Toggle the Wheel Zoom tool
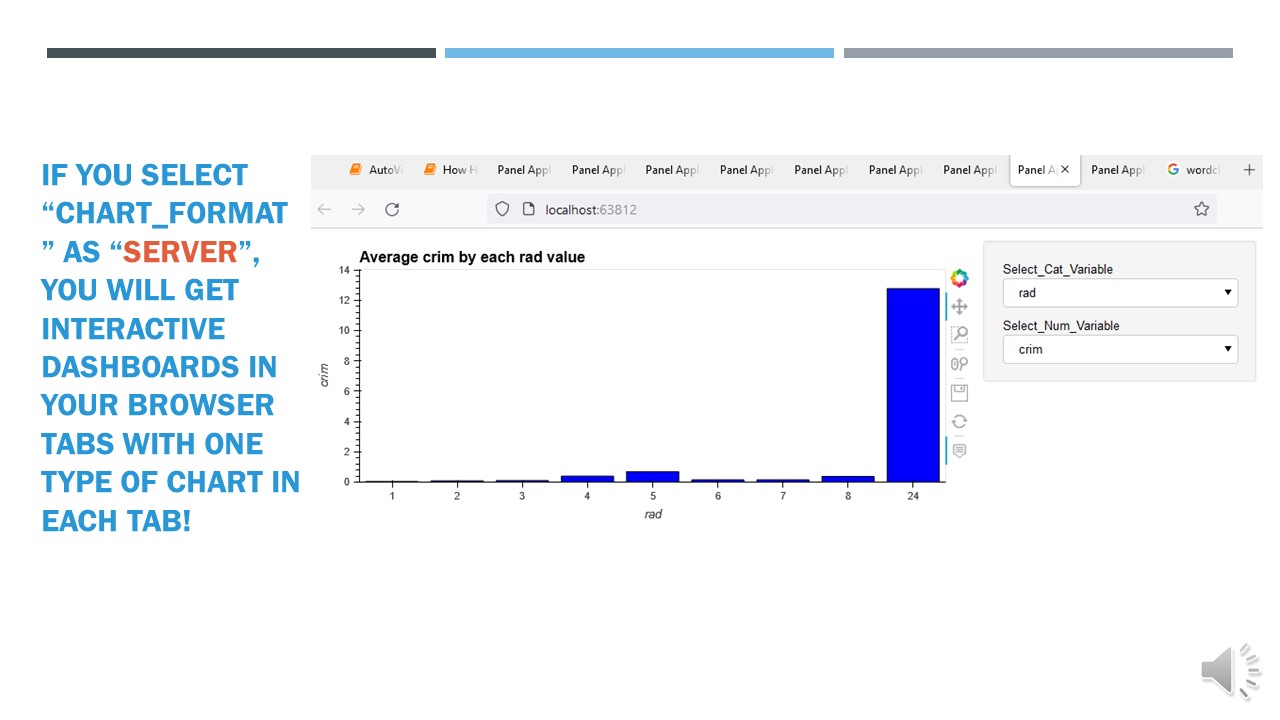The image size is (1280, 720). (959, 364)
